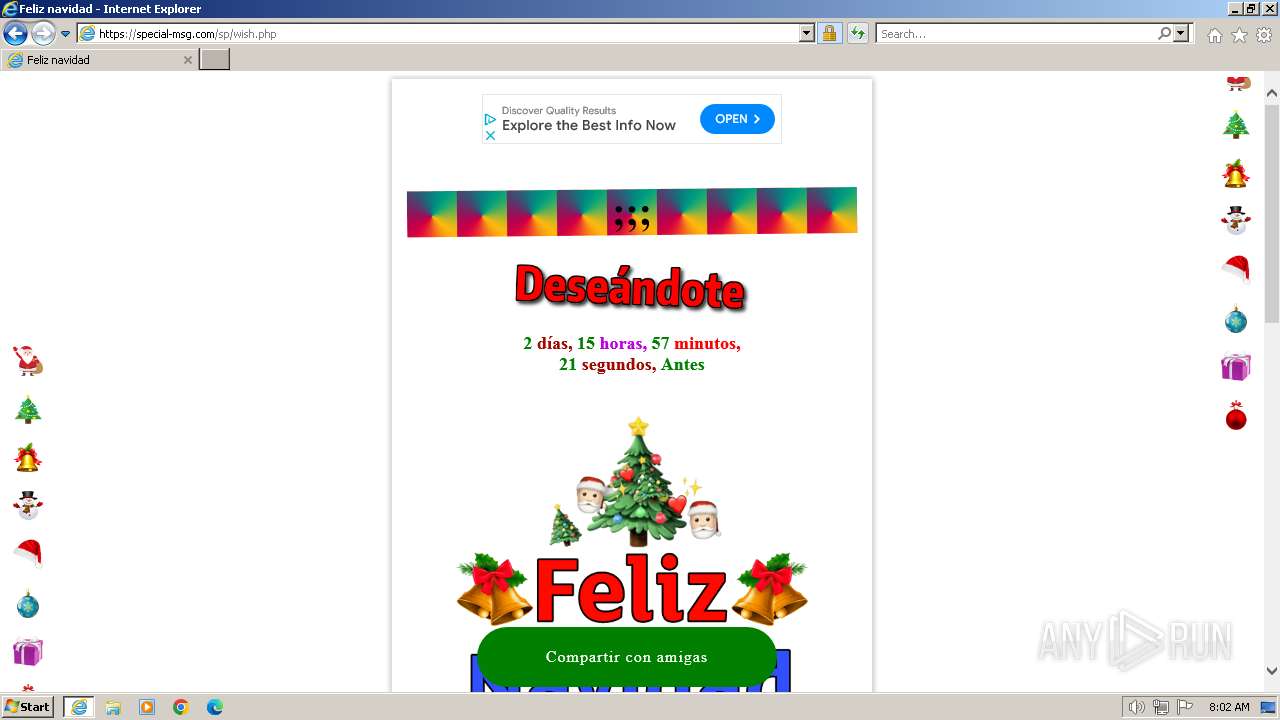The height and width of the screenshot is (720, 1280).
Task: Open the Favorites star icon
Action: 1239,35
